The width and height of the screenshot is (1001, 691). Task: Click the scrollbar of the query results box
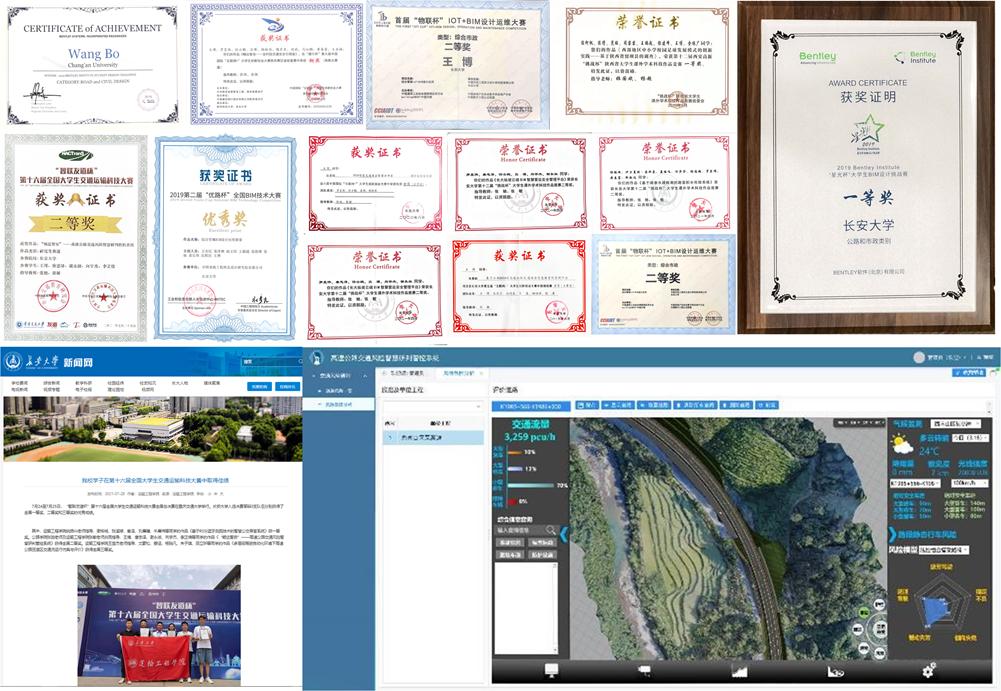pyautogui.click(x=555, y=607)
